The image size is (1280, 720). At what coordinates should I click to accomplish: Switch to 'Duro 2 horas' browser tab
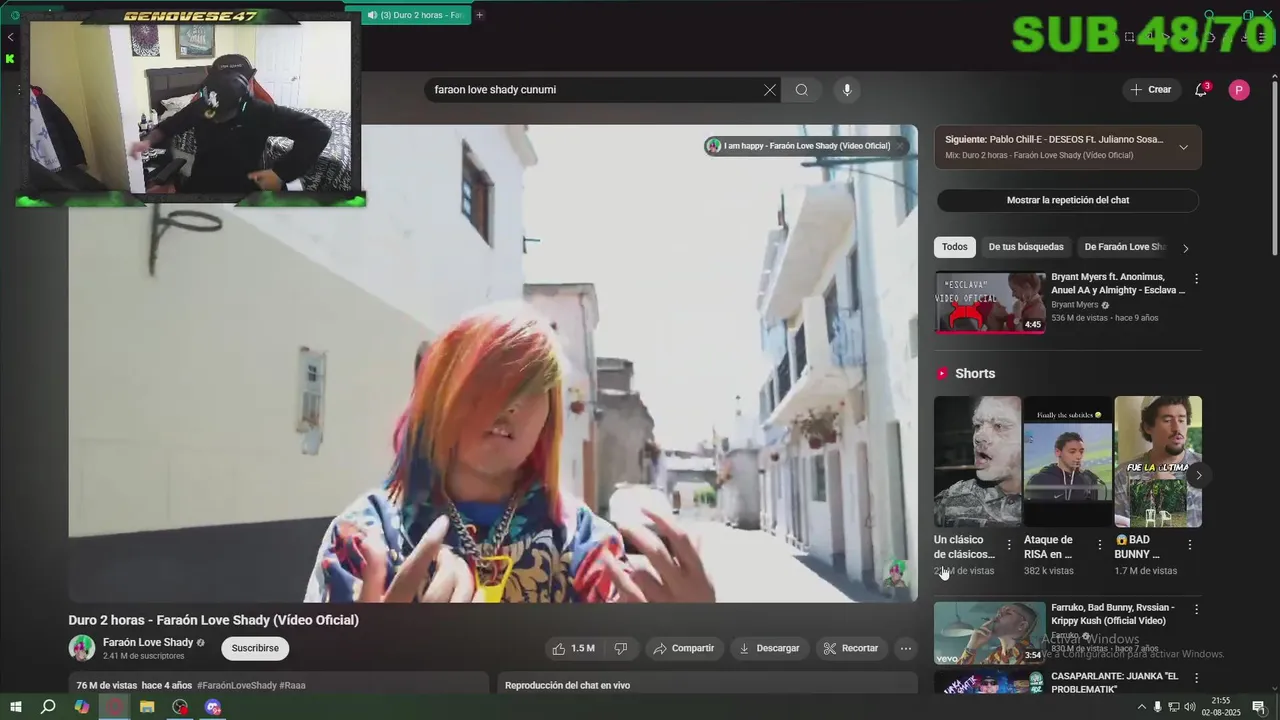(x=415, y=15)
